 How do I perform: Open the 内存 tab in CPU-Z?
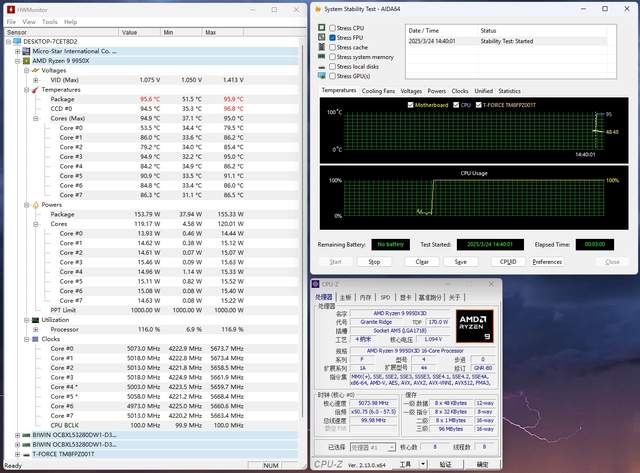click(x=365, y=298)
